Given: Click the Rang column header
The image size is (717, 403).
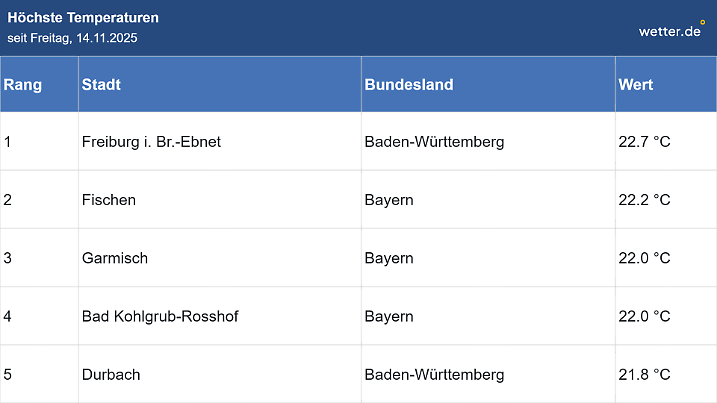Looking at the screenshot, I should [x=23, y=85].
